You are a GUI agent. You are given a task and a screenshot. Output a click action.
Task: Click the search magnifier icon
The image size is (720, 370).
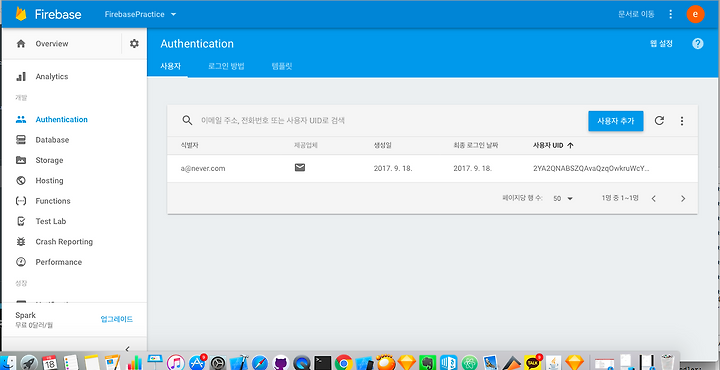(x=187, y=120)
